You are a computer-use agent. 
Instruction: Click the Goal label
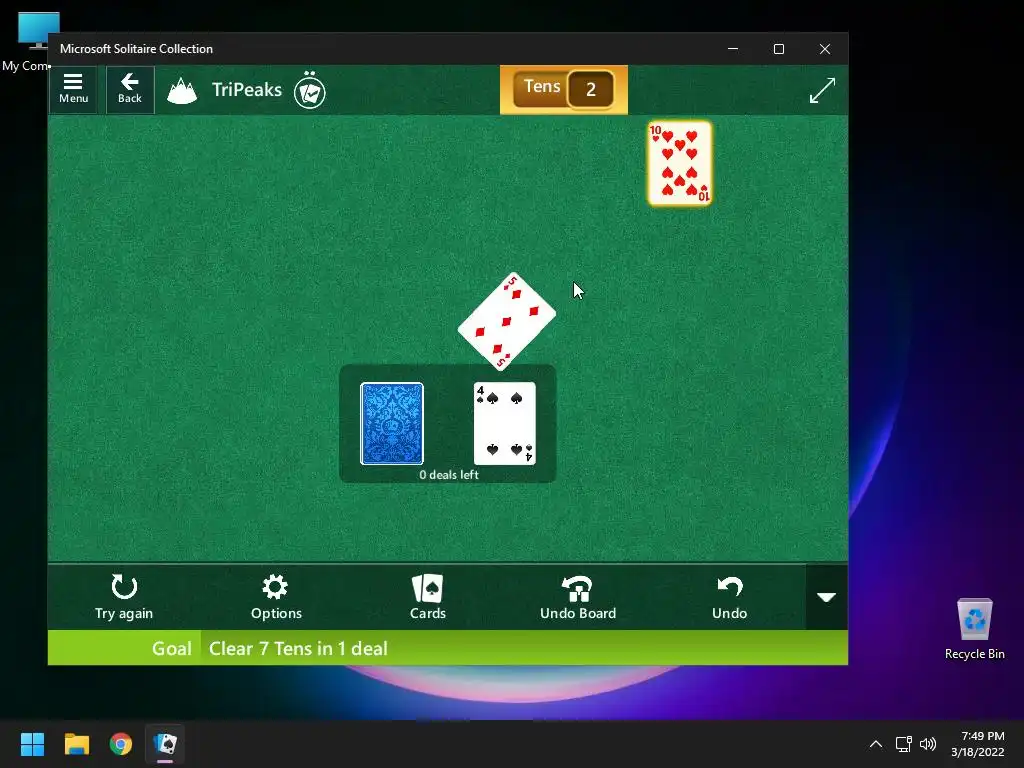[x=172, y=648]
